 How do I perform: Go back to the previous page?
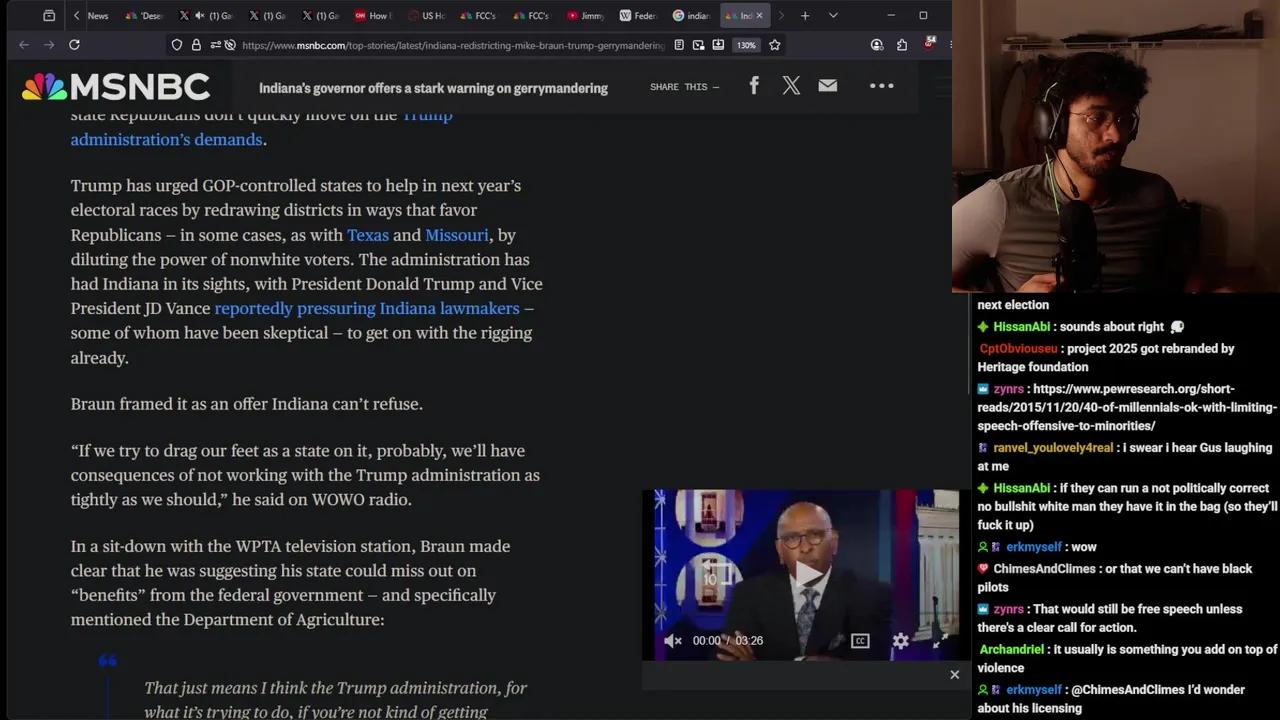[24, 45]
